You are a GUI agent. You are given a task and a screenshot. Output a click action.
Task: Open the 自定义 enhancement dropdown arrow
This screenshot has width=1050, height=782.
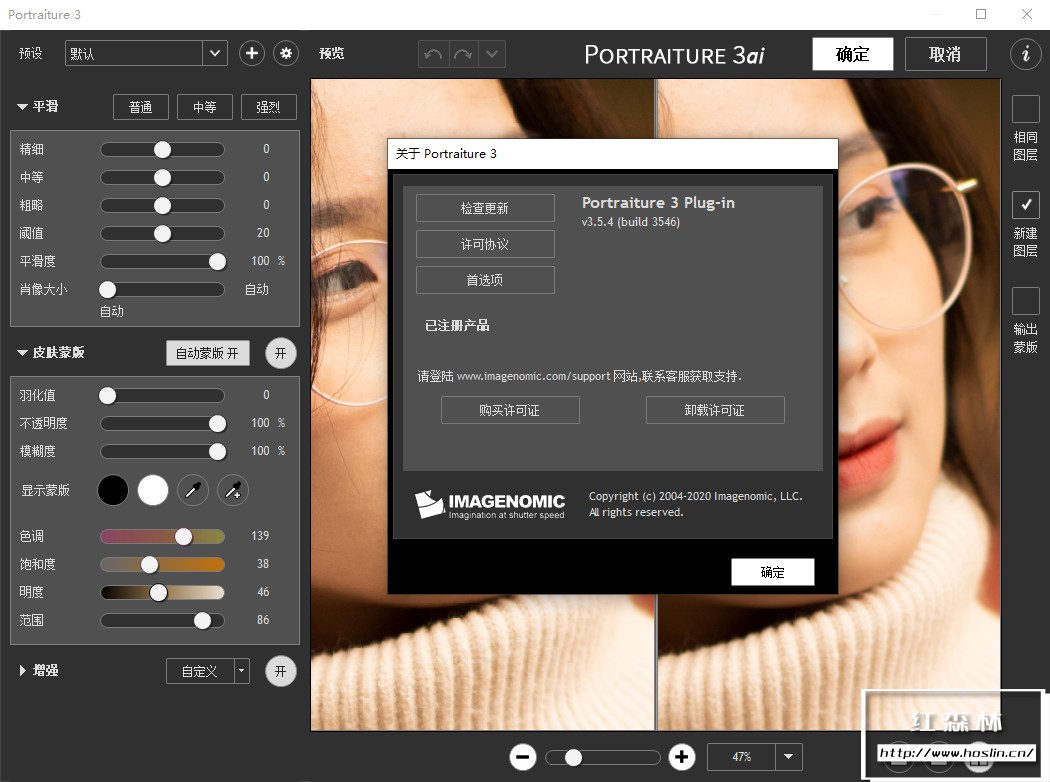click(242, 671)
